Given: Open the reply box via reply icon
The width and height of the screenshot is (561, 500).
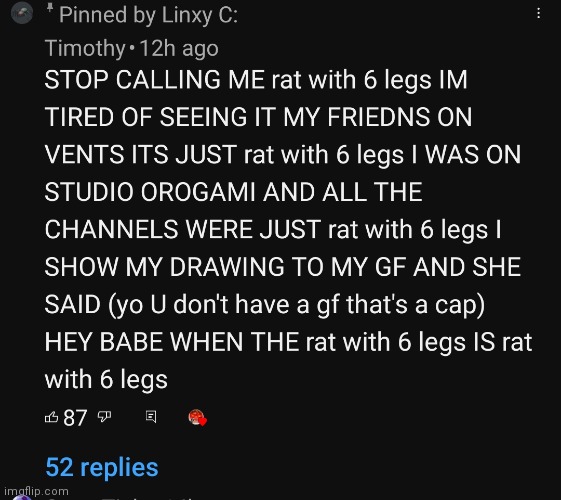Looking at the screenshot, I should (x=151, y=417).
